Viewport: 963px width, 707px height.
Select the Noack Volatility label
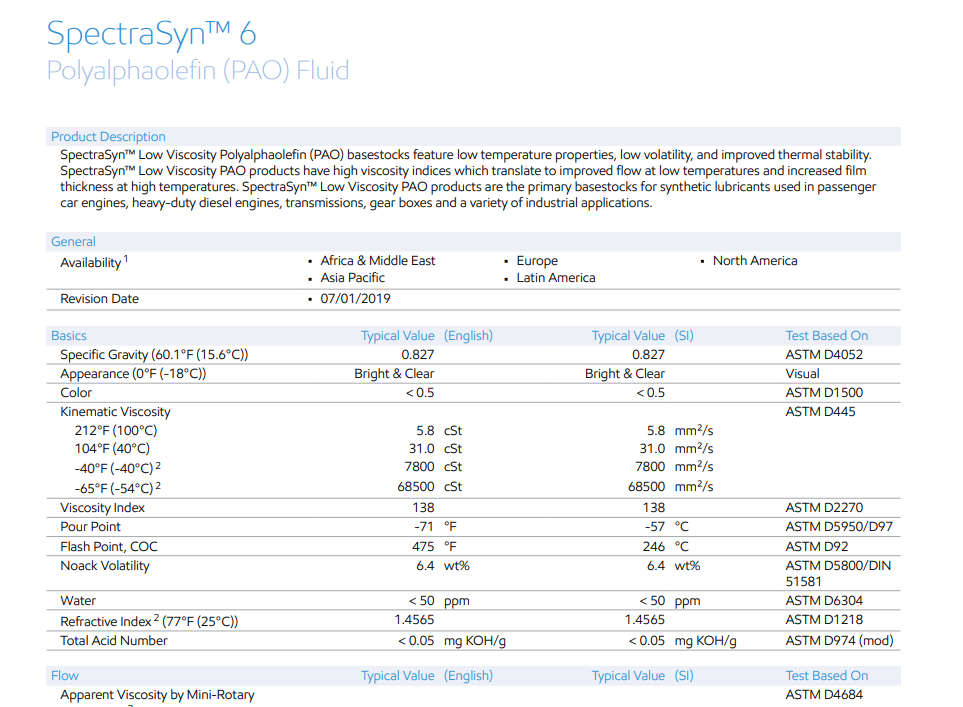coord(105,566)
